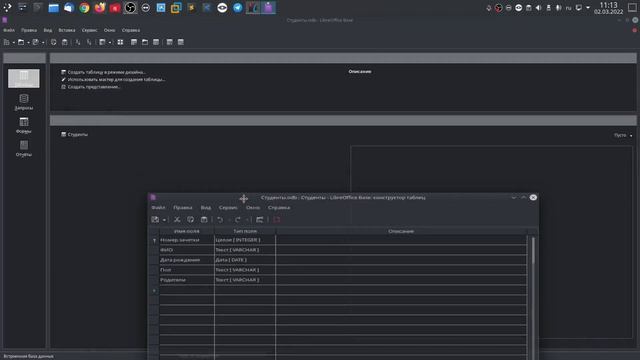Screen dimensions: 640x360
Task: Open Google Chrome from the taskbar
Action: click(84, 8)
